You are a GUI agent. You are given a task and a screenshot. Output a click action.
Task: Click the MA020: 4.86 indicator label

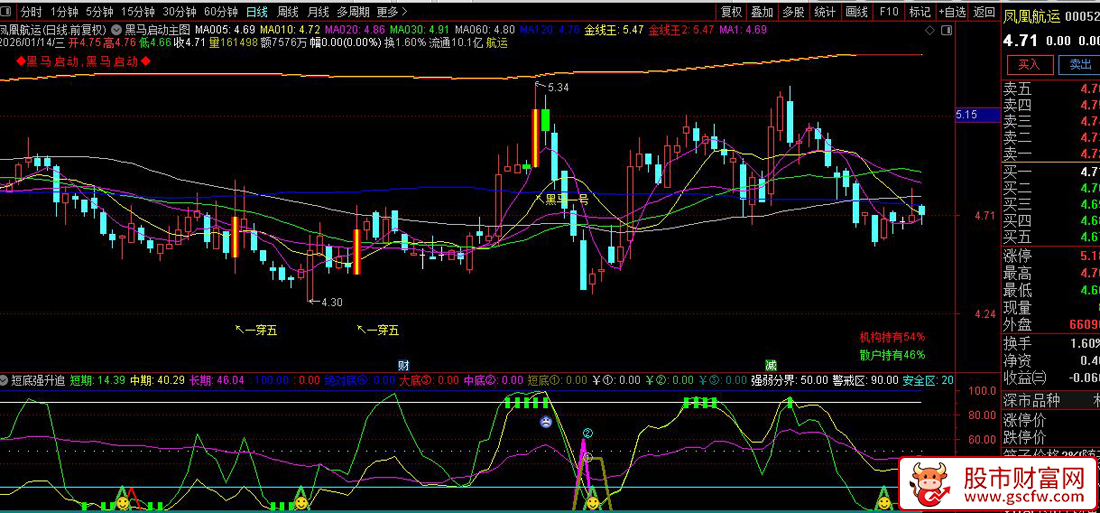pos(355,30)
